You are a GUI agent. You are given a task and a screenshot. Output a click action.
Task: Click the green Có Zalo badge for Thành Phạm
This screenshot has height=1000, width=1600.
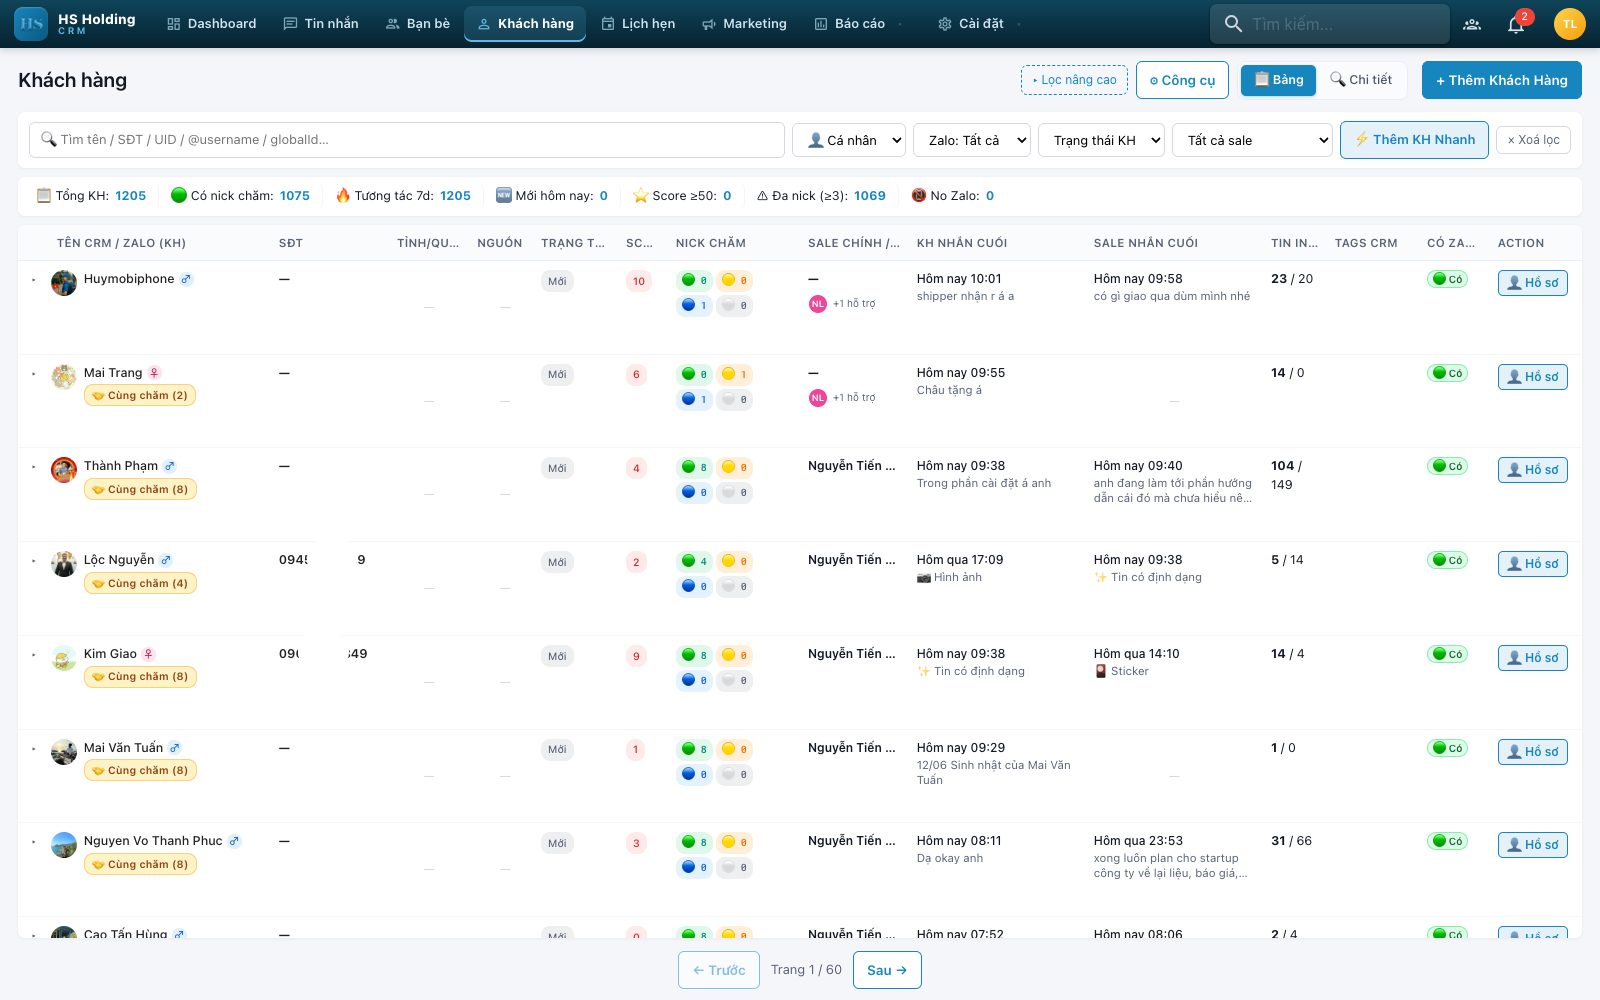pyautogui.click(x=1447, y=466)
